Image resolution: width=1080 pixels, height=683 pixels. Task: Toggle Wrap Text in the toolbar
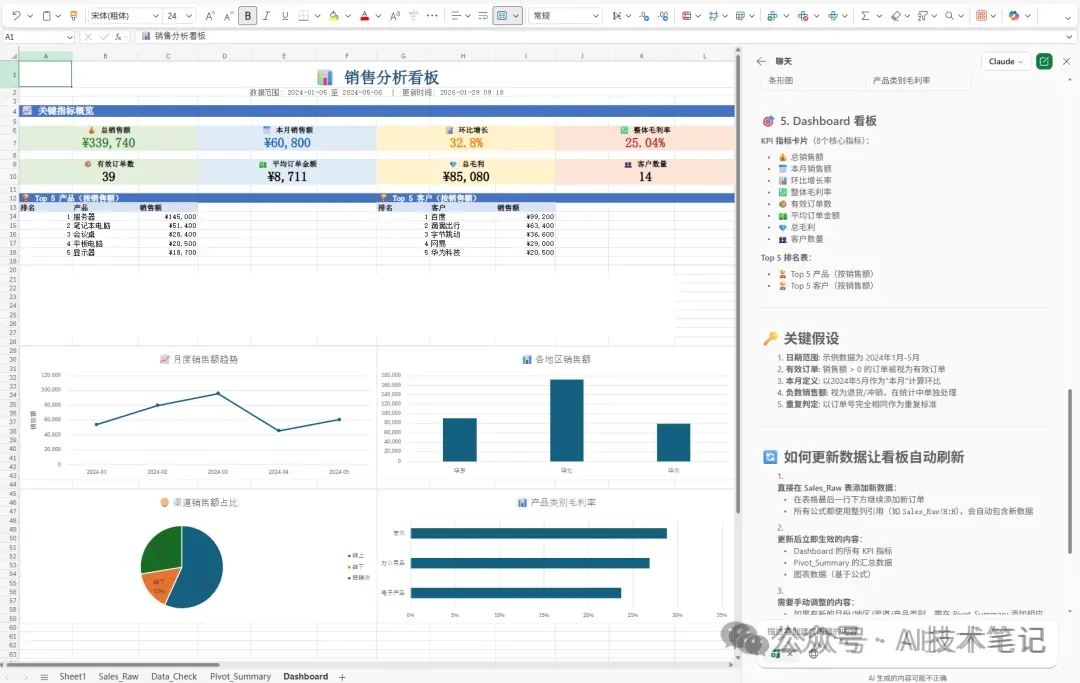point(483,15)
